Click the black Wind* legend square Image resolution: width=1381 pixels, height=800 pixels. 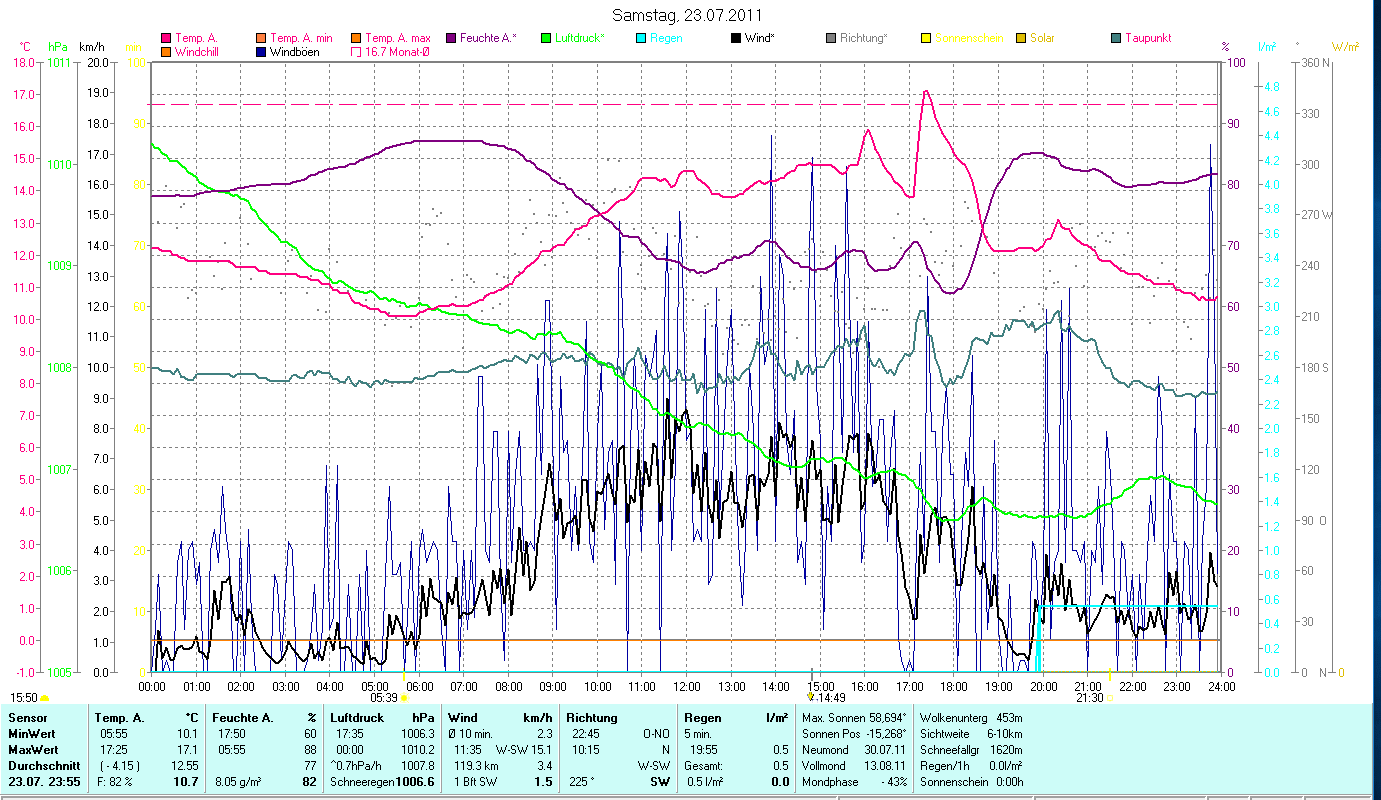pyautogui.click(x=736, y=38)
